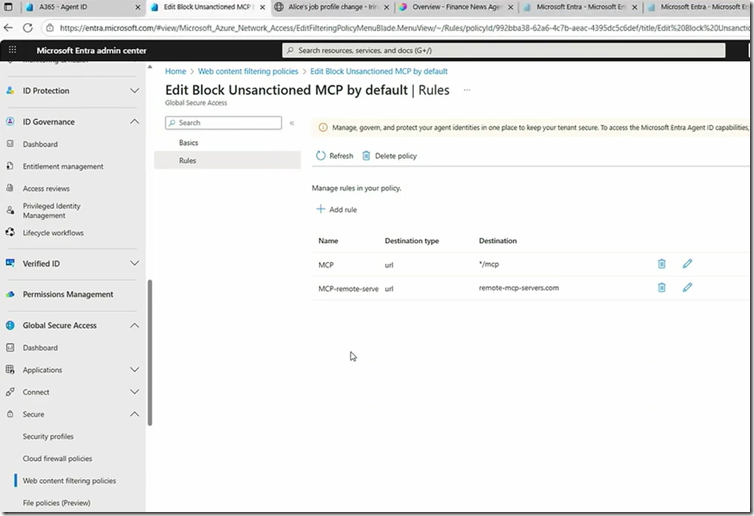Image resolution: width=754 pixels, height=516 pixels.
Task: Click the browser address bar URL
Action: click(x=404, y=28)
